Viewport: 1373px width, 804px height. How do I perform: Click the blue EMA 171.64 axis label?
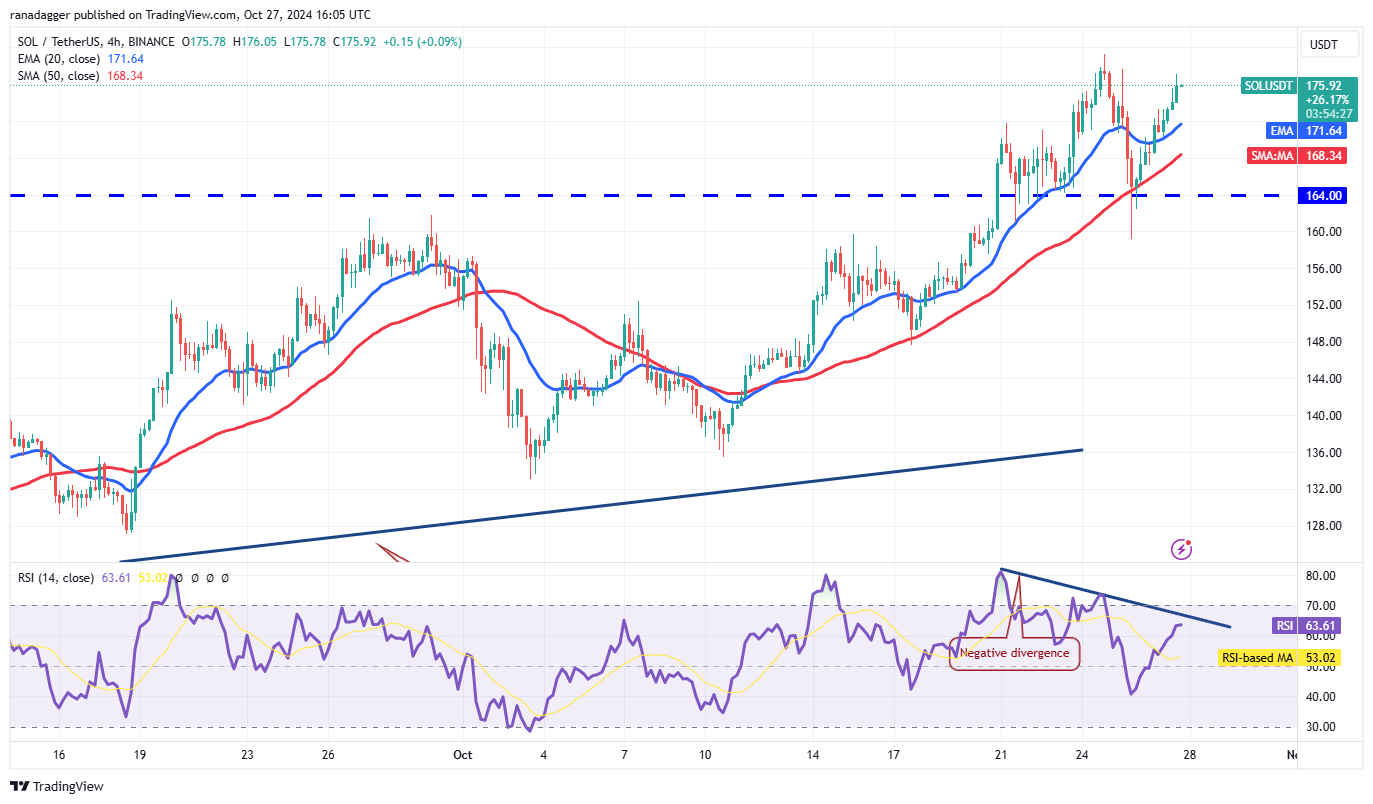(x=1306, y=130)
